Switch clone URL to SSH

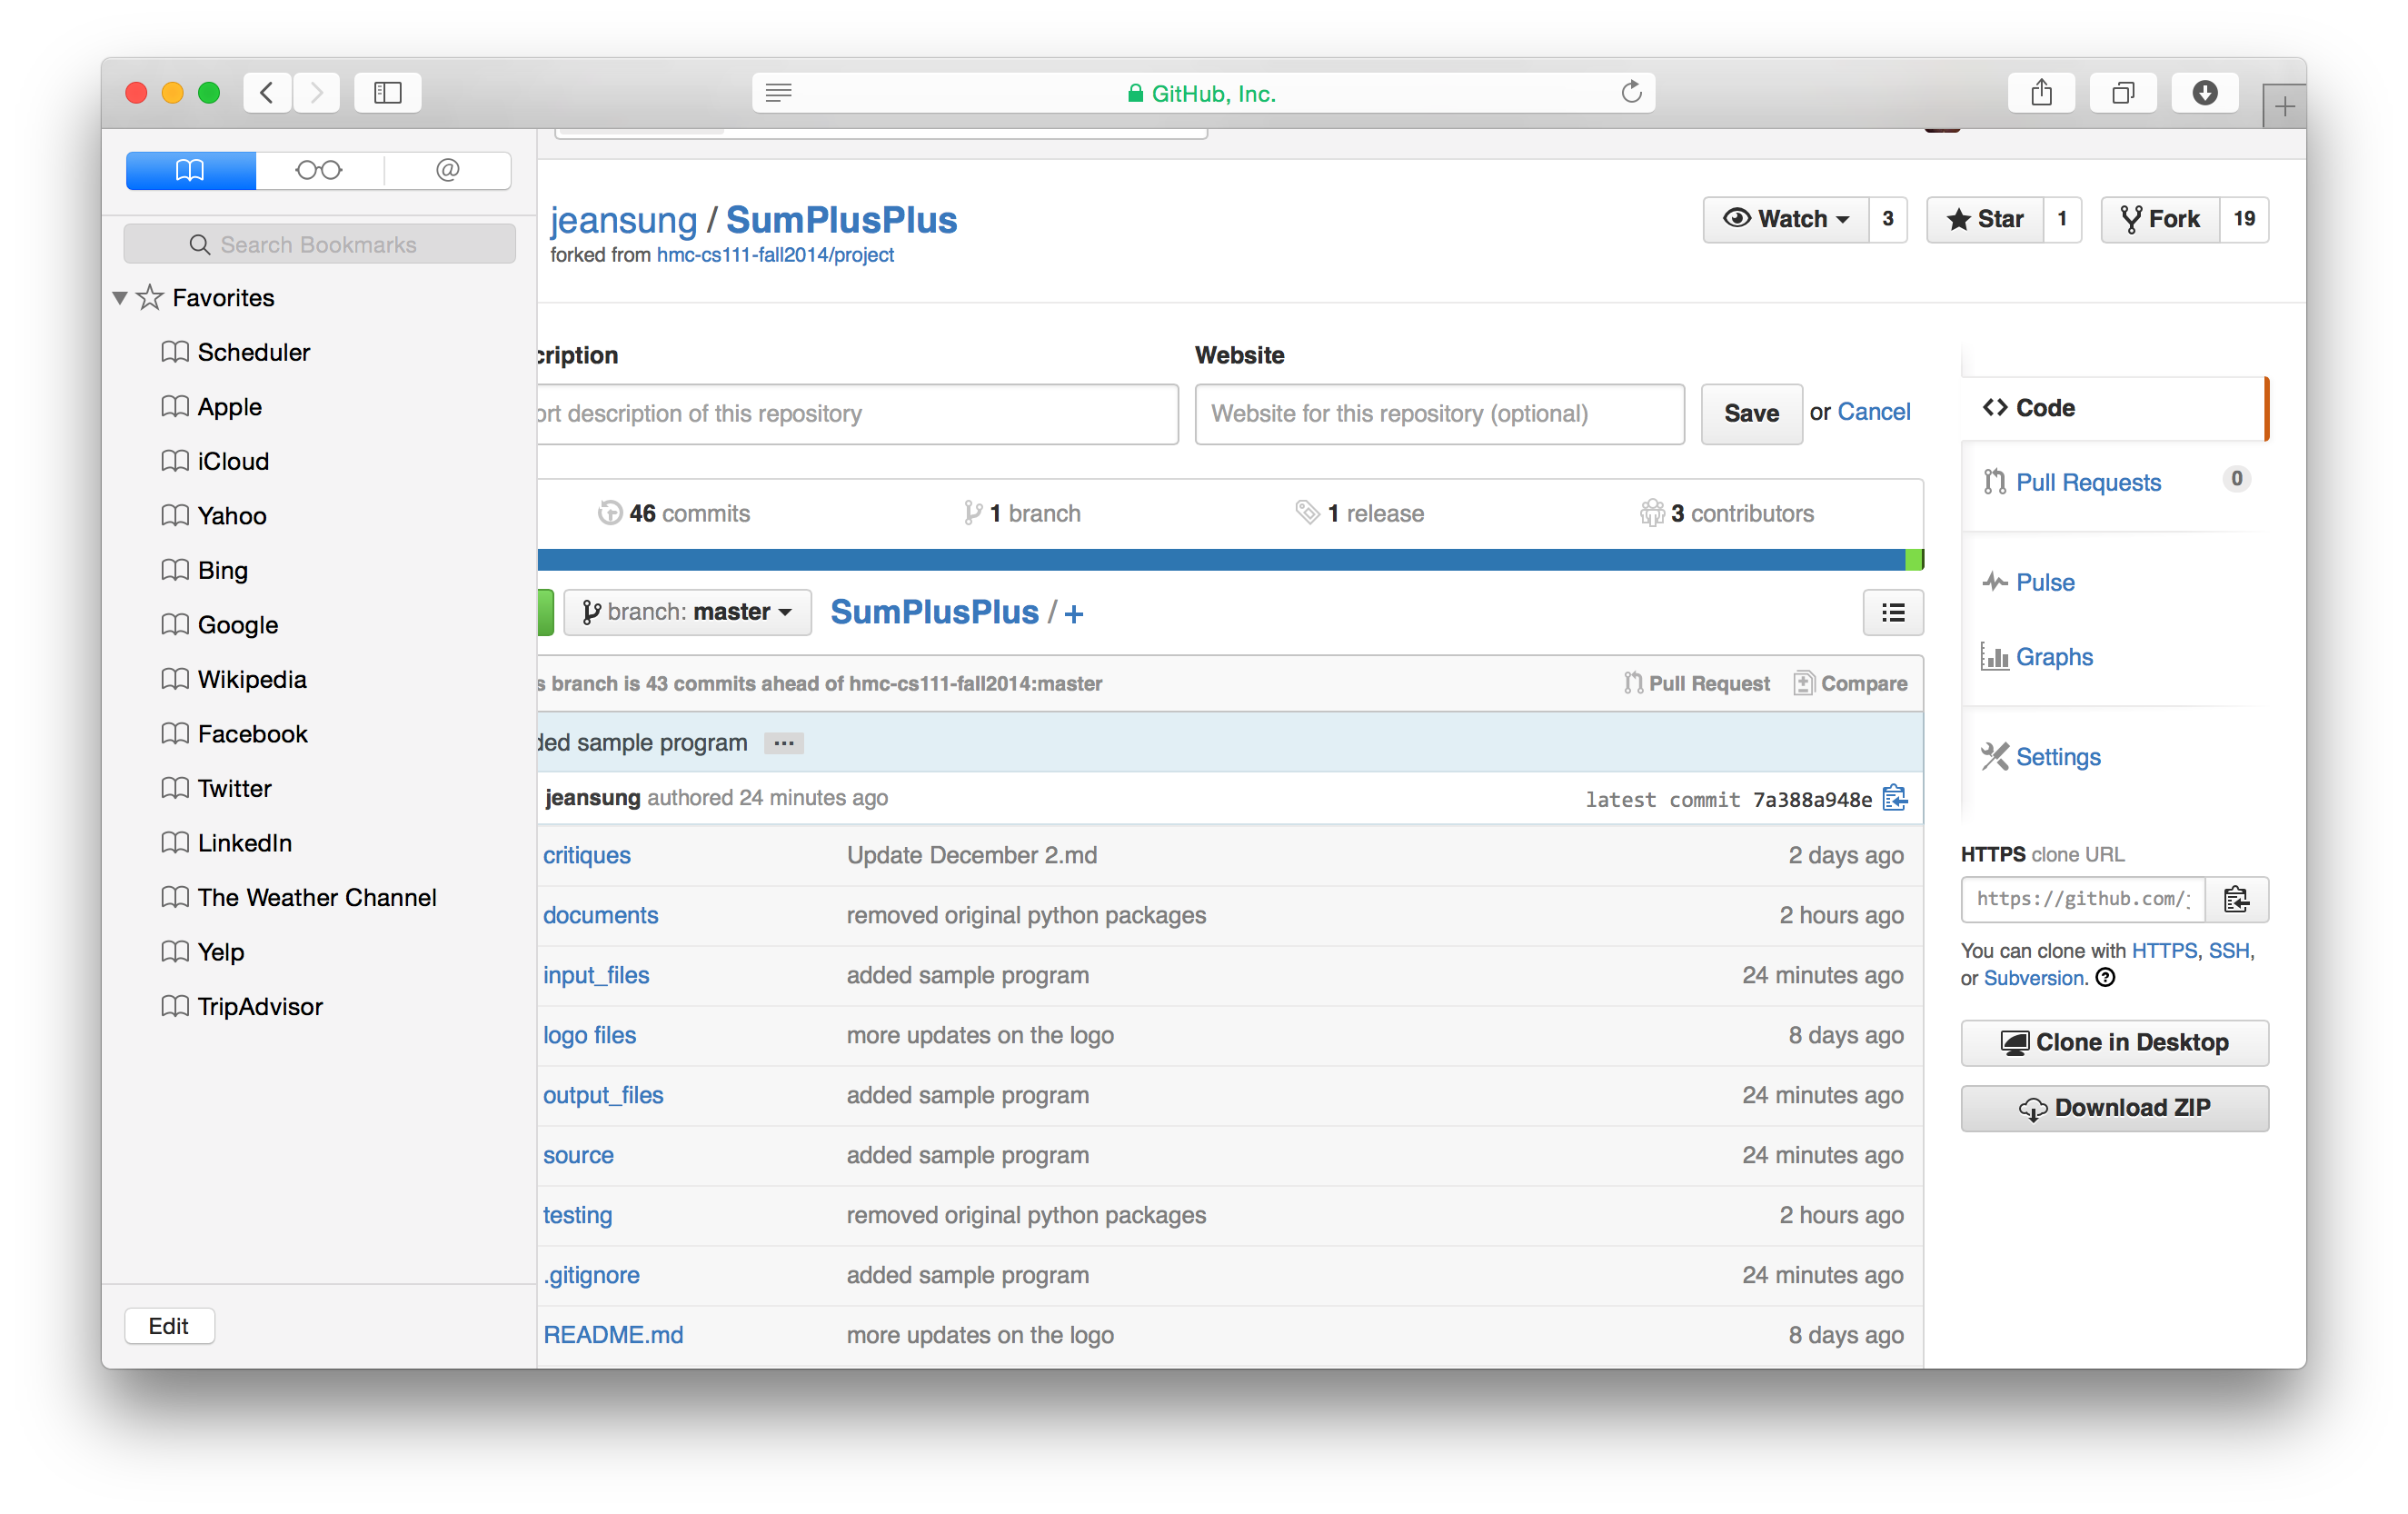tap(2228, 950)
